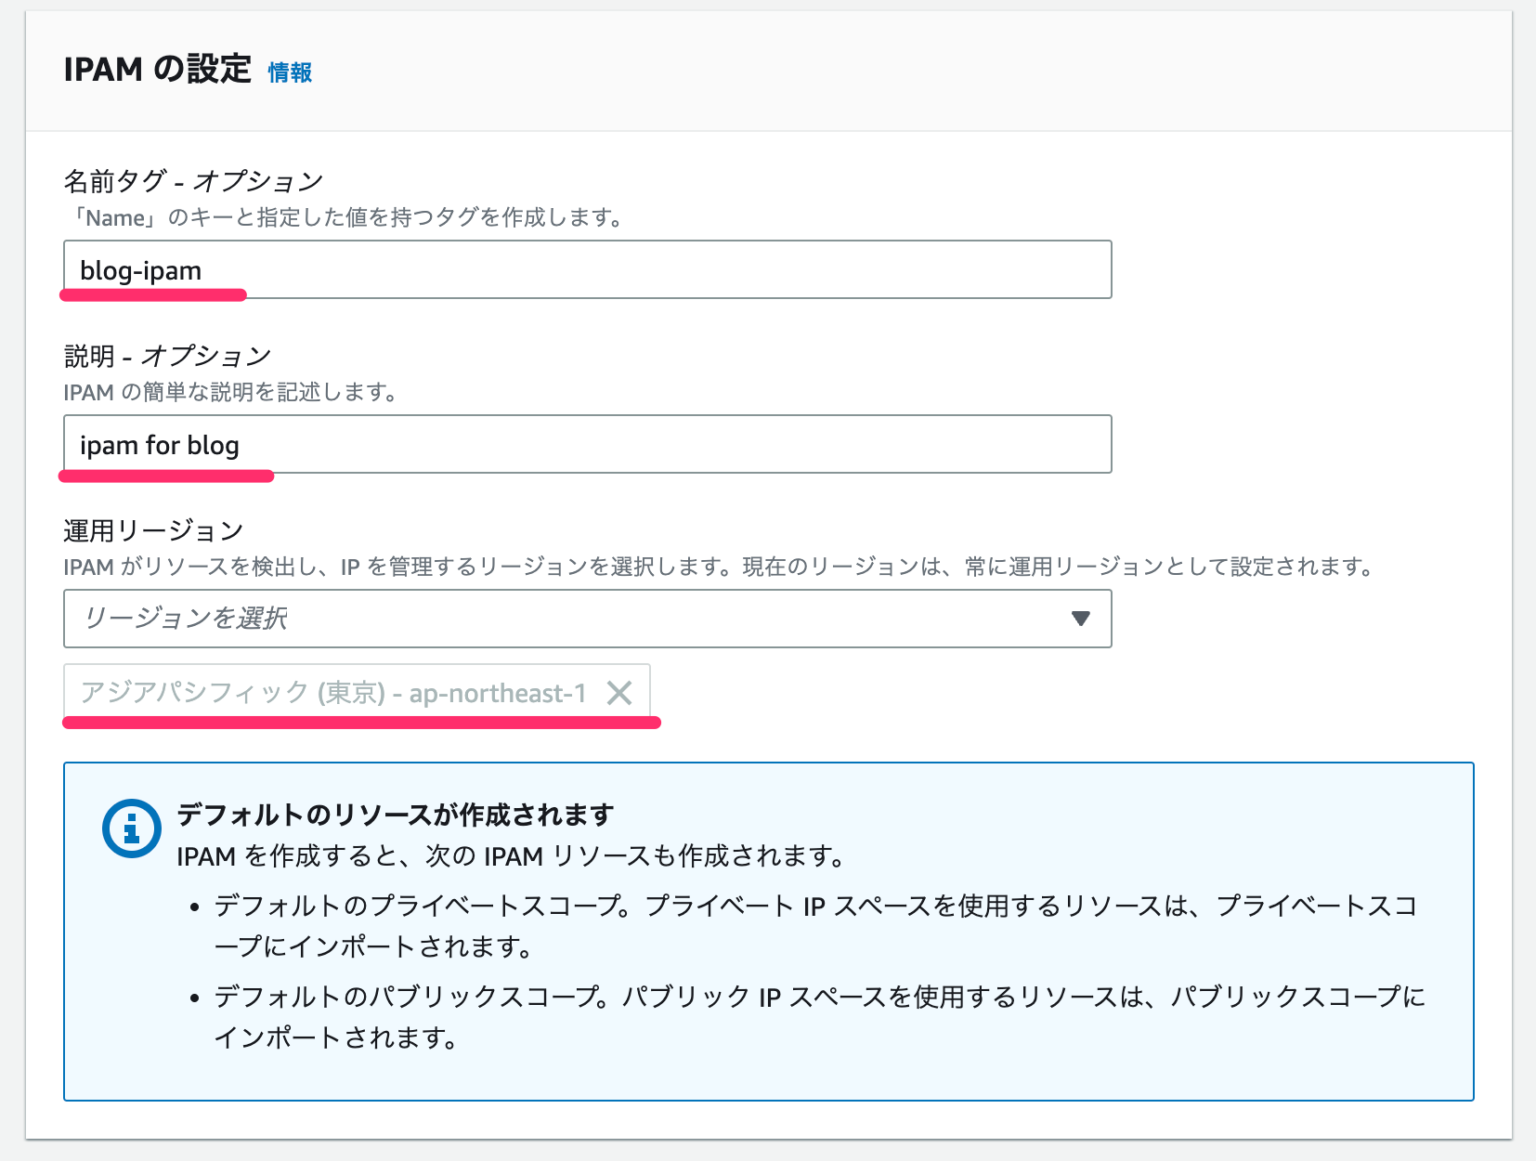This screenshot has width=1536, height=1161.
Task: Click the 運用リージョン label
Action: tap(152, 529)
